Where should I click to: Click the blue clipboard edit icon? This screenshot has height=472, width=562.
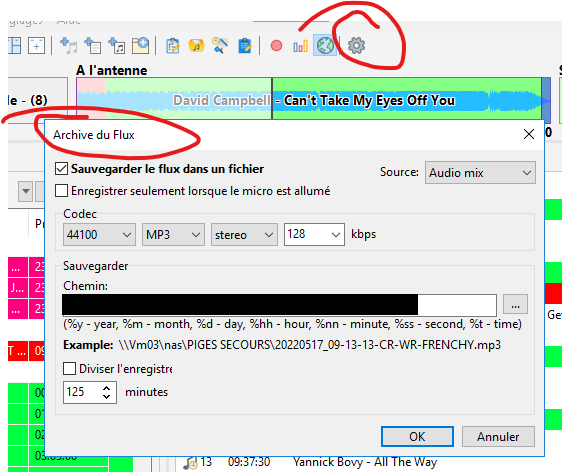[245, 46]
